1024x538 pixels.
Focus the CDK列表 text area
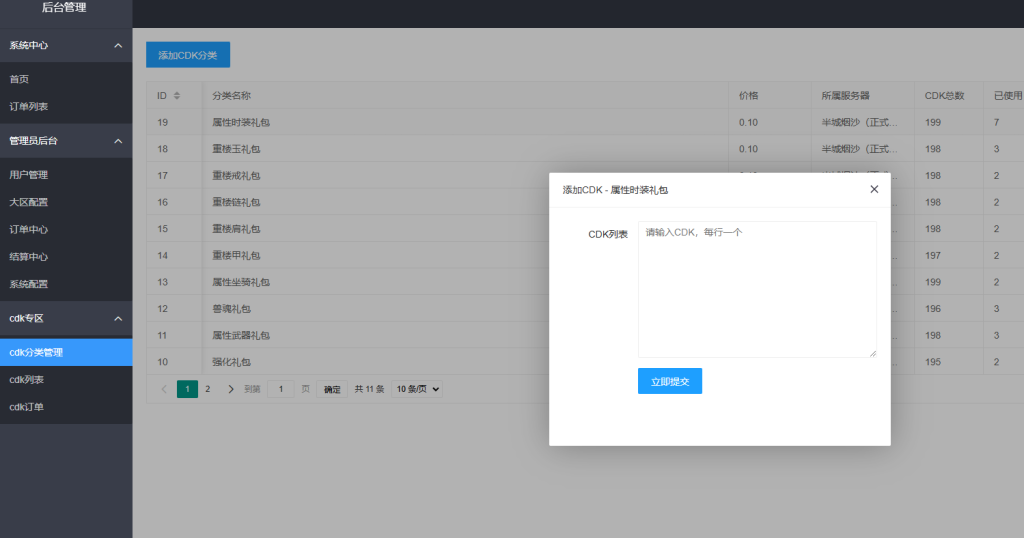tap(757, 289)
